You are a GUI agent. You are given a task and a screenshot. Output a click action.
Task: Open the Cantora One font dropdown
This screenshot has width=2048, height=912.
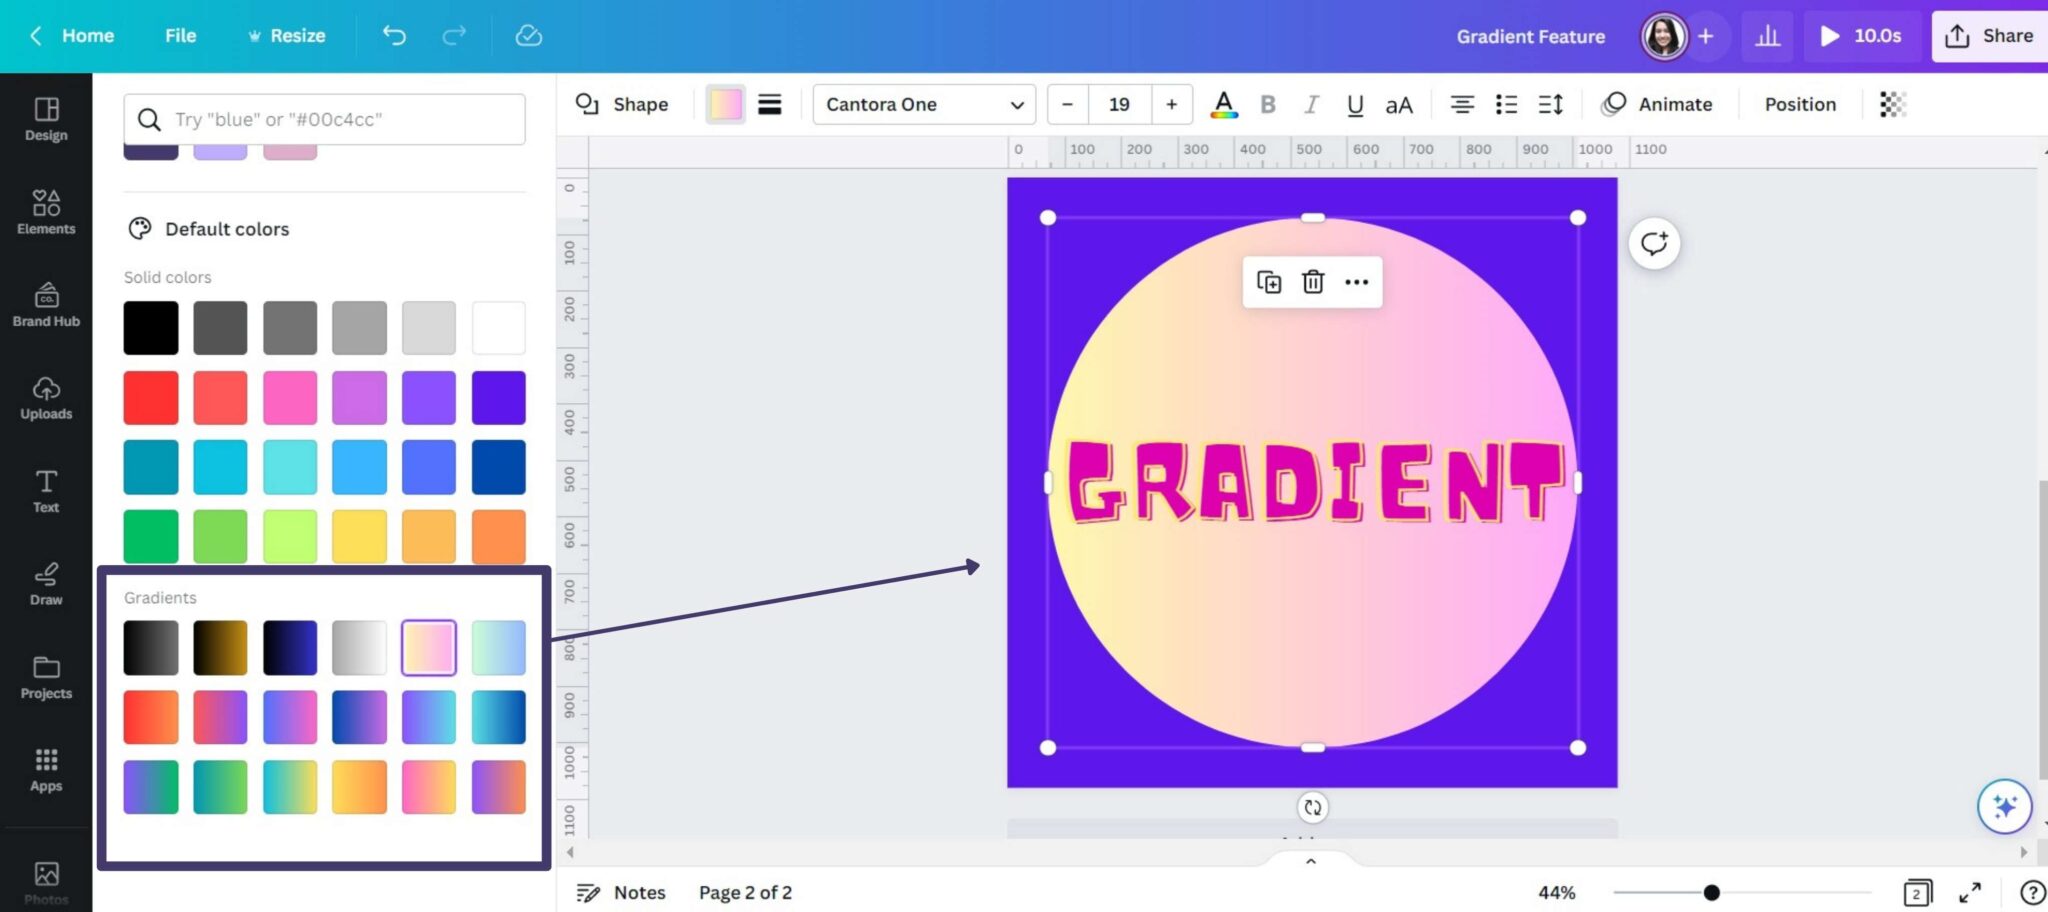click(x=923, y=104)
